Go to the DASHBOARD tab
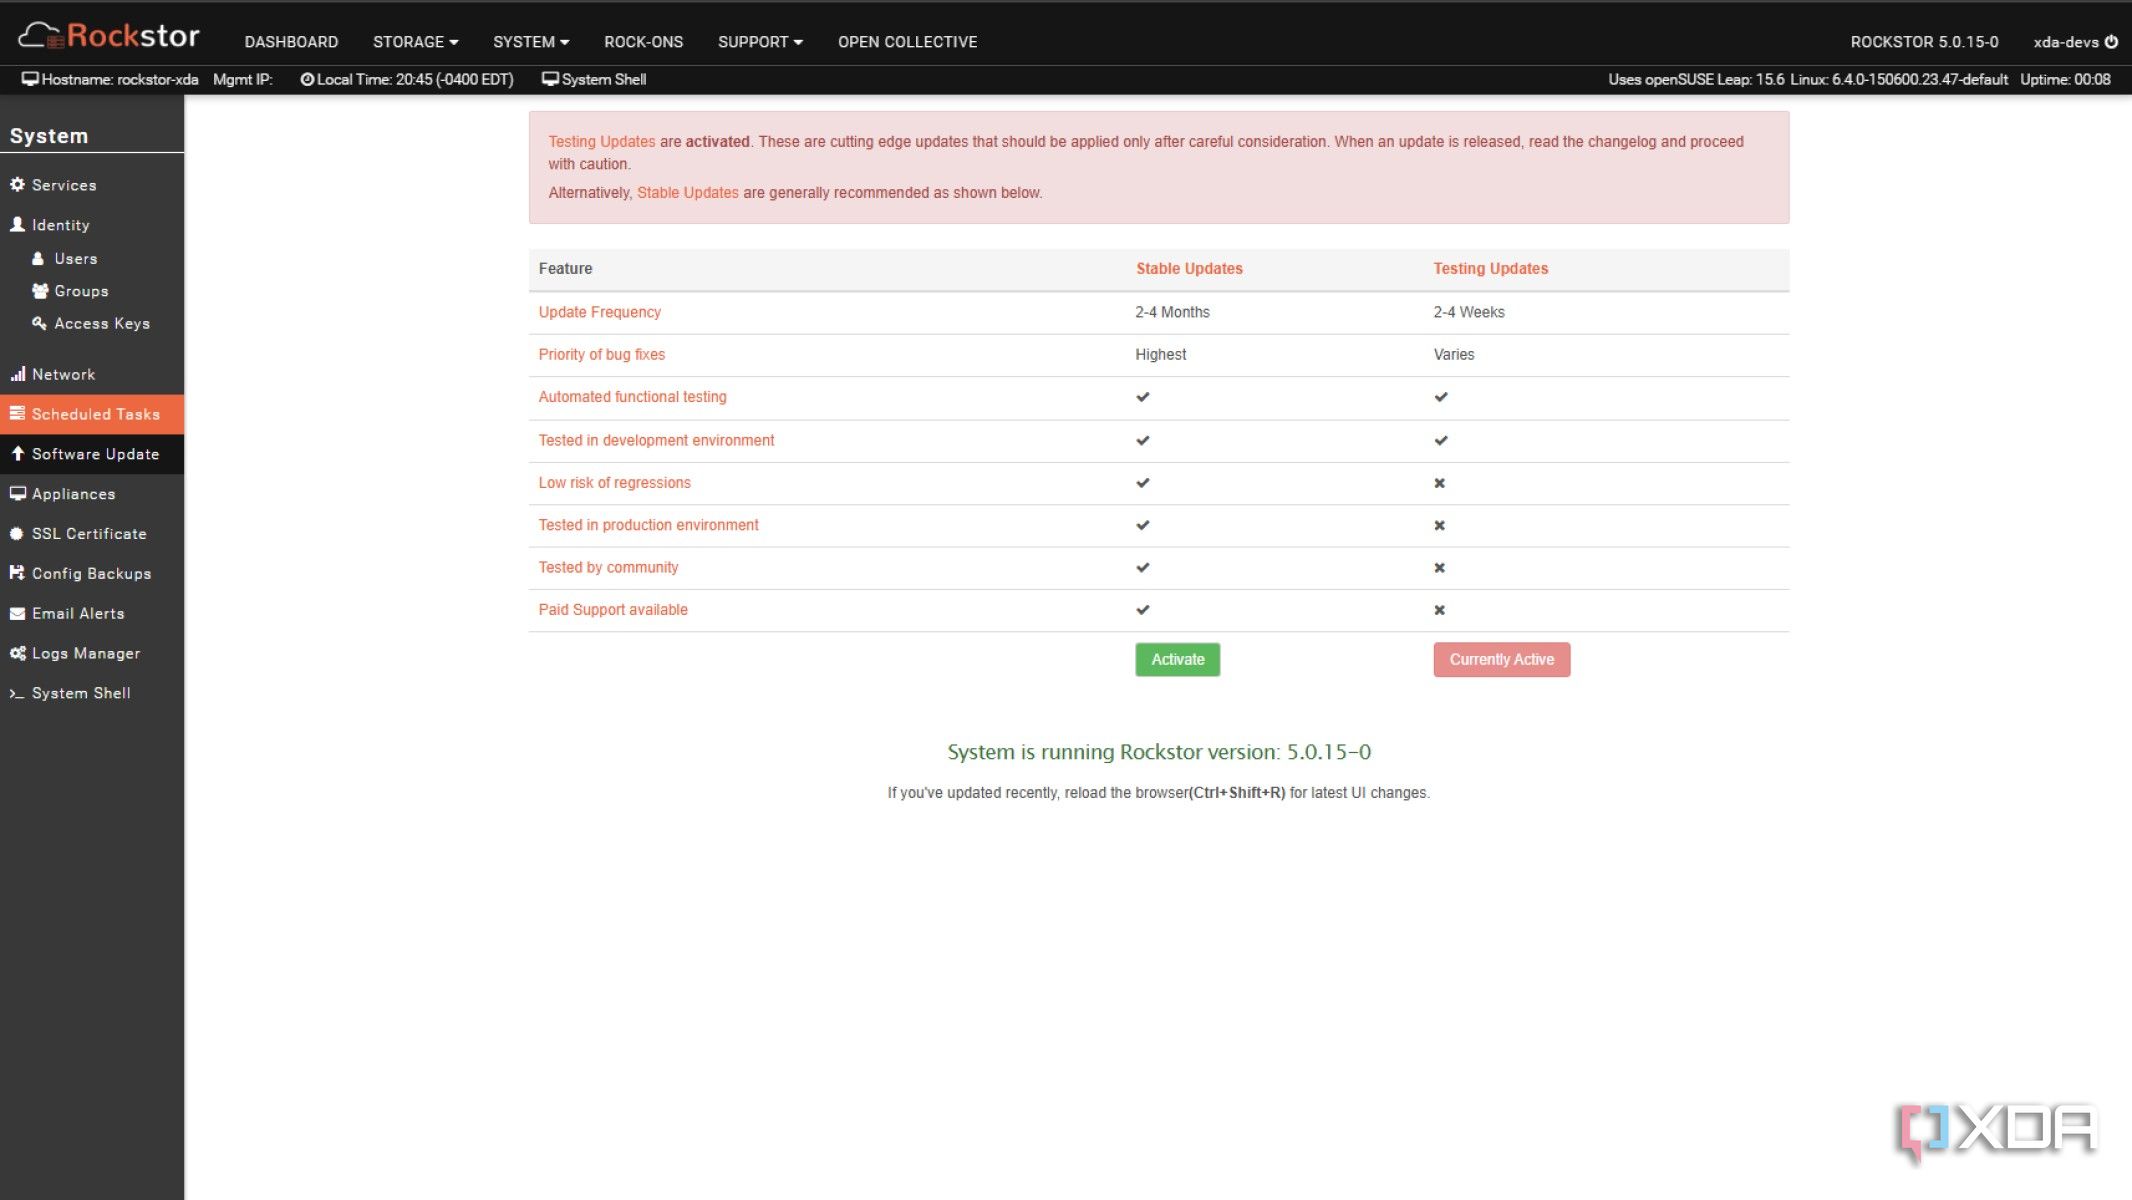The image size is (2132, 1200). (291, 42)
